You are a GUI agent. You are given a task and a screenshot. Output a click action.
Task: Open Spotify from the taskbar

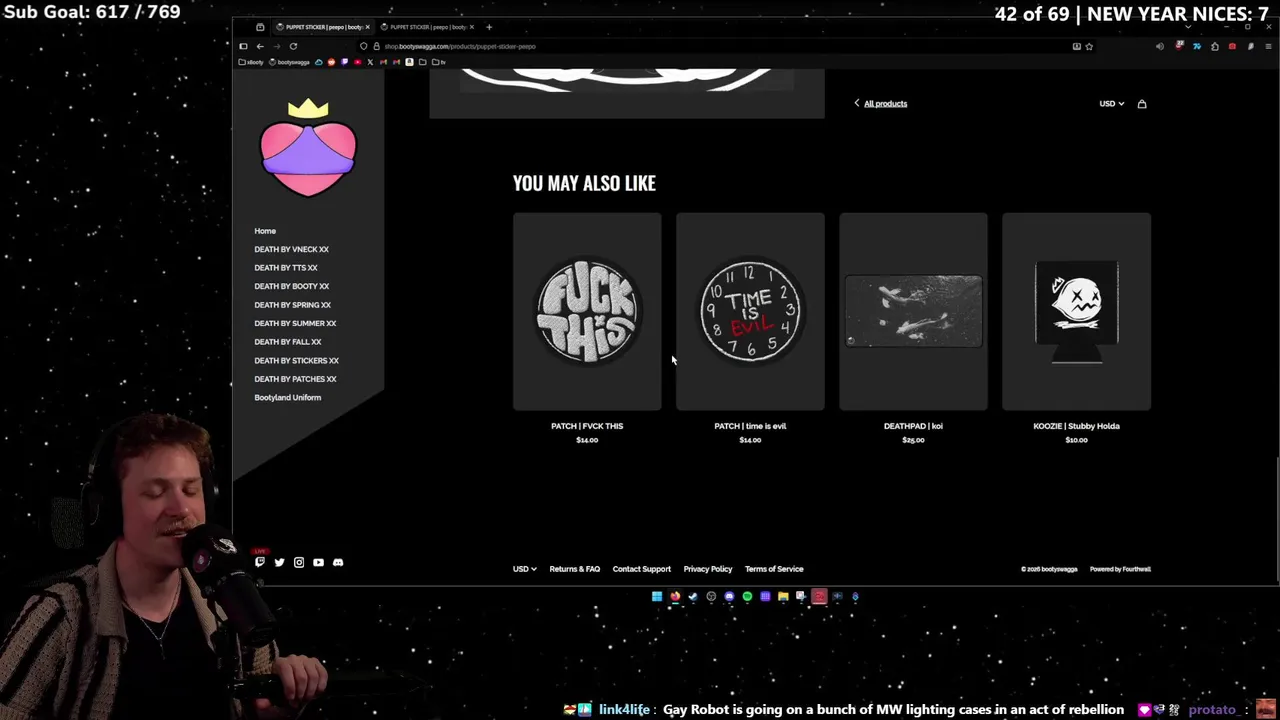point(747,596)
